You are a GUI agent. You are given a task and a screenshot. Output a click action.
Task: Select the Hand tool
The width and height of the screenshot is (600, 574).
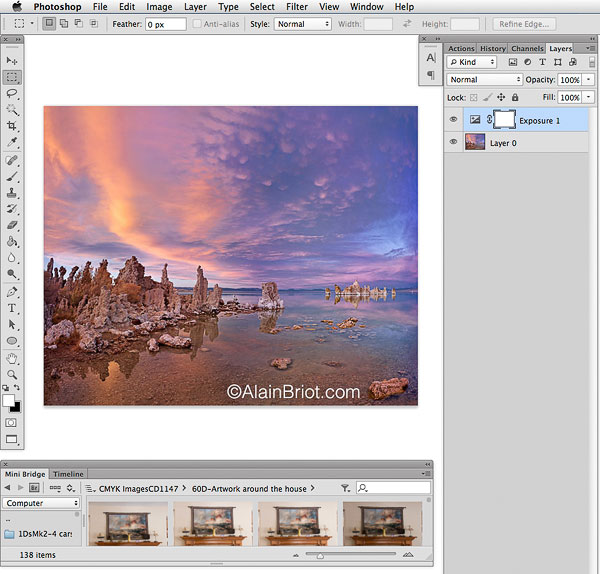click(12, 358)
